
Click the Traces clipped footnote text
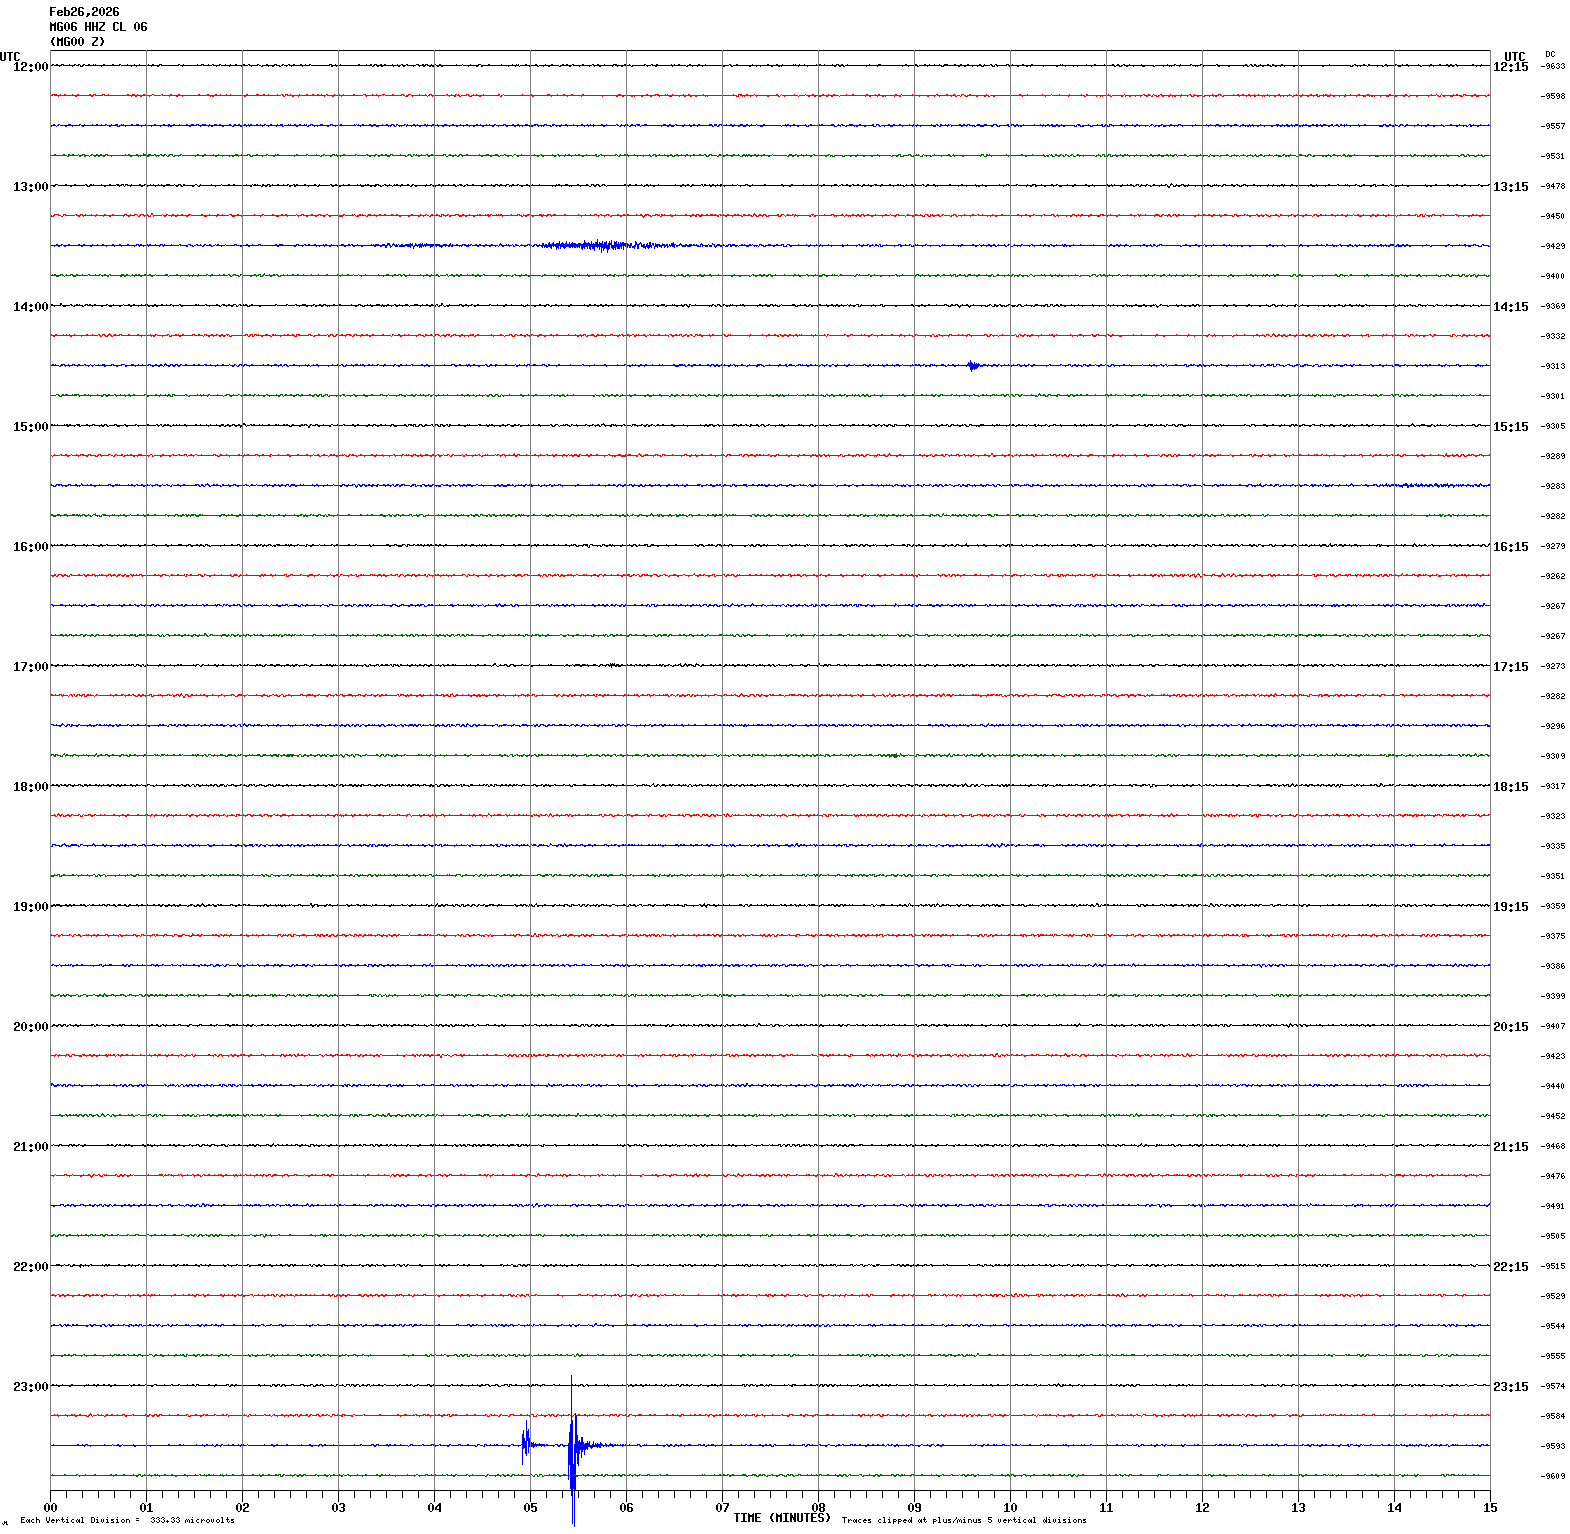click(x=964, y=1521)
